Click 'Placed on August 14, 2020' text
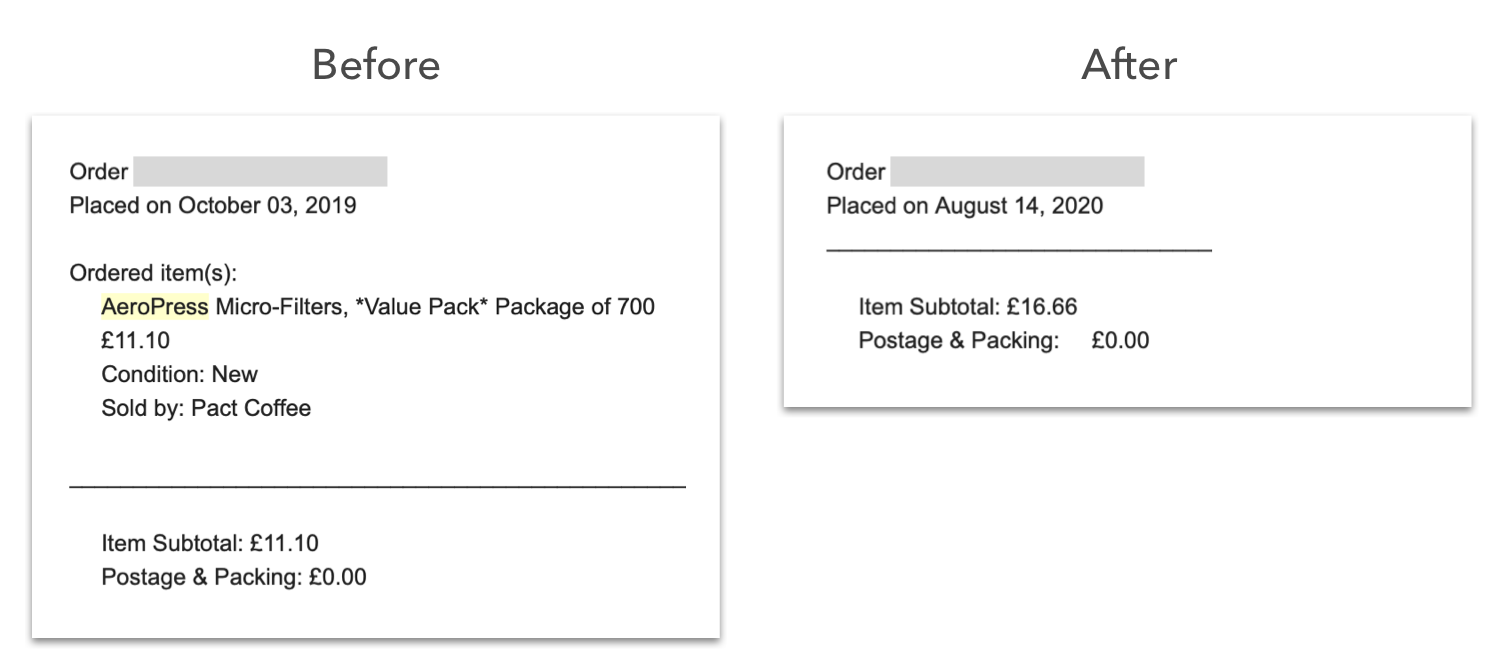The width and height of the screenshot is (1500, 666). 964,206
